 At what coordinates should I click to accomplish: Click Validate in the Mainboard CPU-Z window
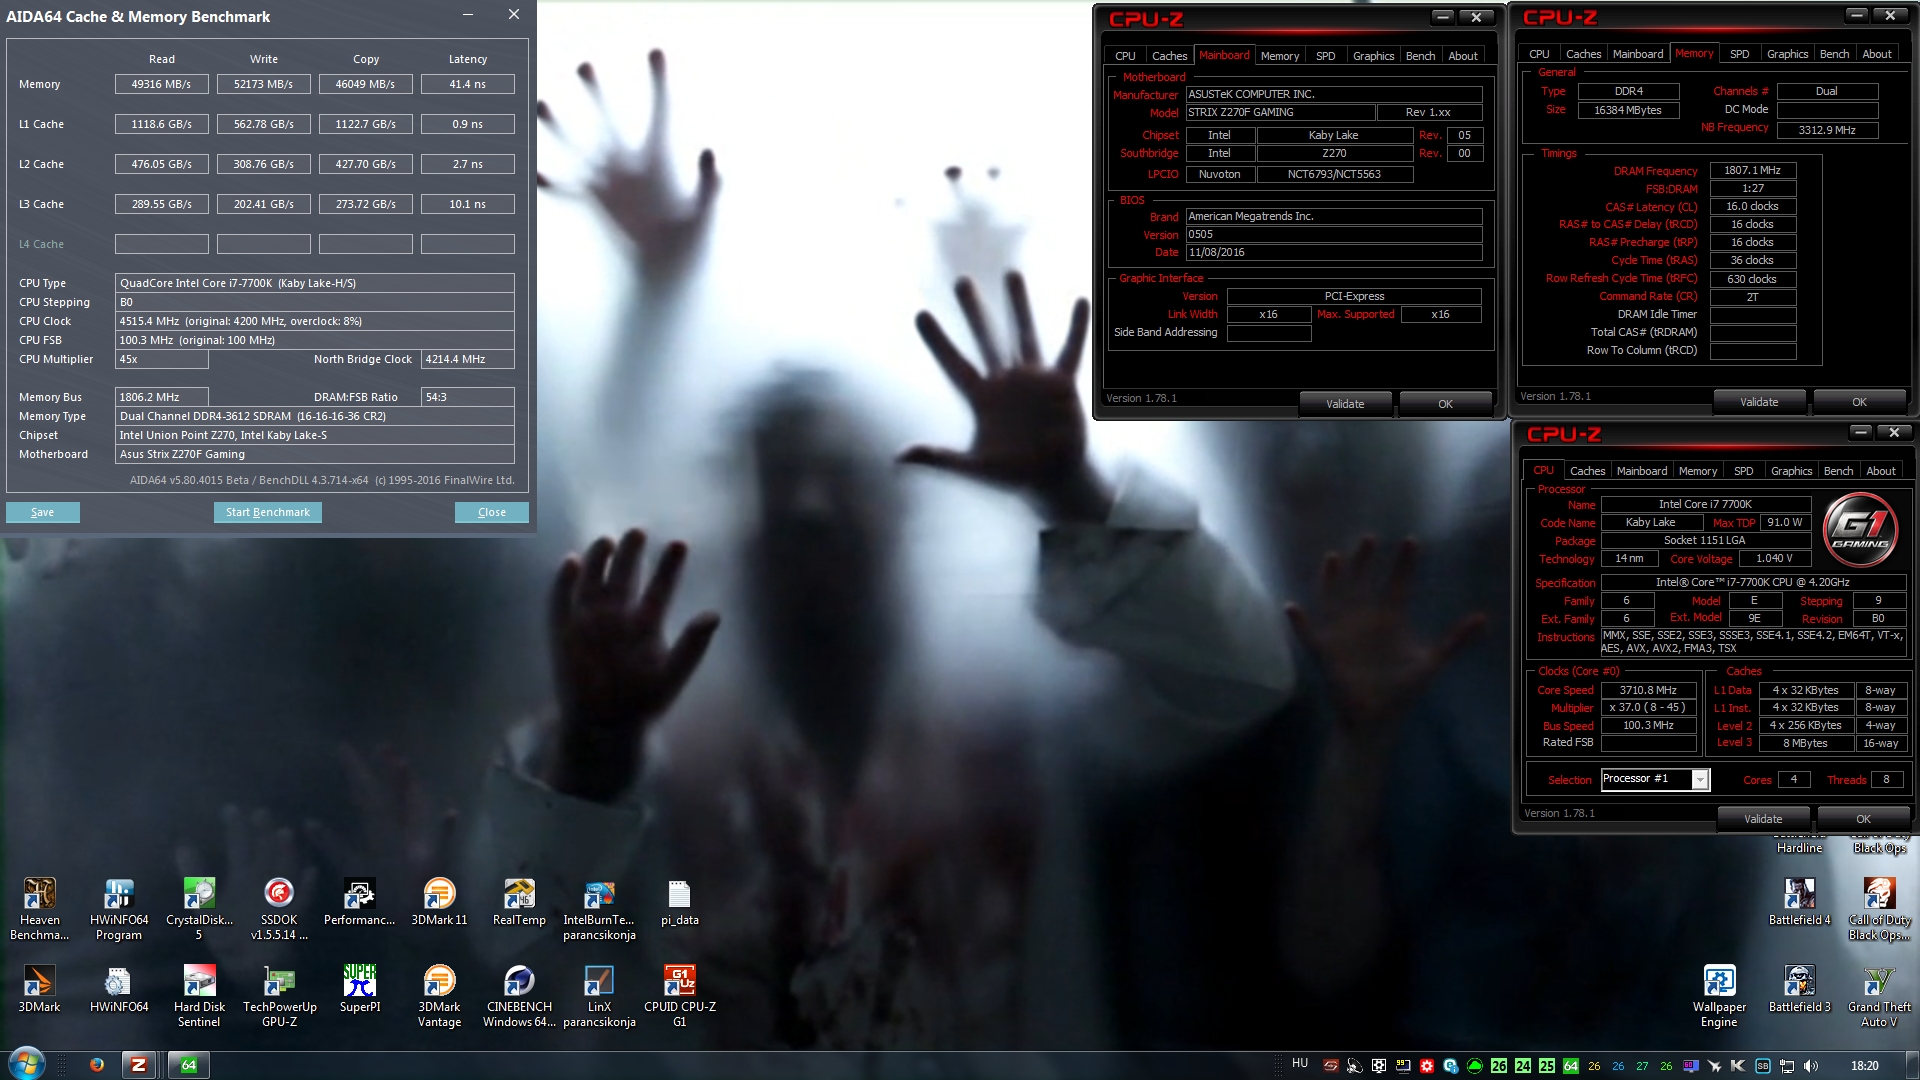point(1345,404)
